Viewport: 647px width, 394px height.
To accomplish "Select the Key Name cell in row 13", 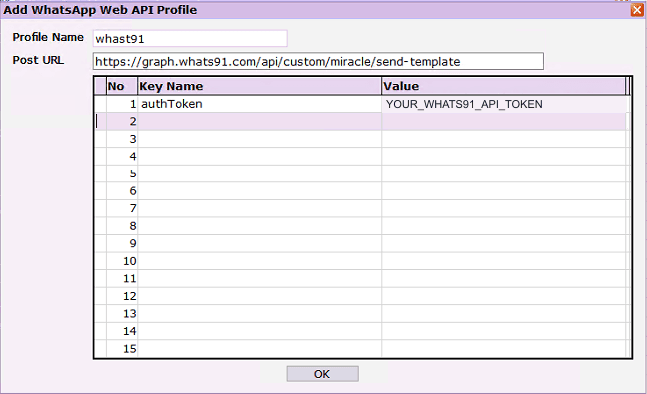I will pos(260,314).
